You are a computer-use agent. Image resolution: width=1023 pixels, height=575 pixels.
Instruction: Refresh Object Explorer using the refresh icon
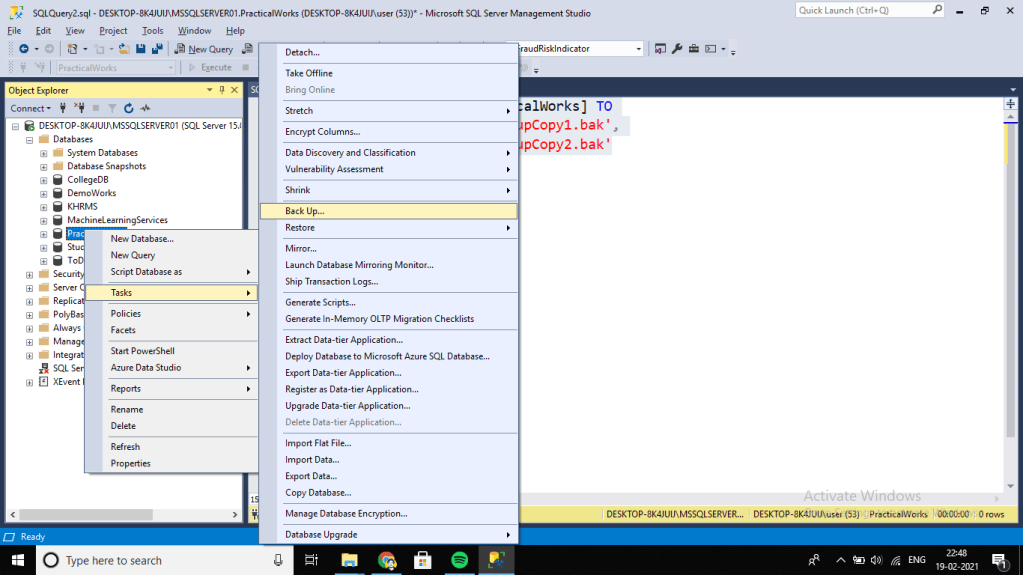click(x=128, y=108)
